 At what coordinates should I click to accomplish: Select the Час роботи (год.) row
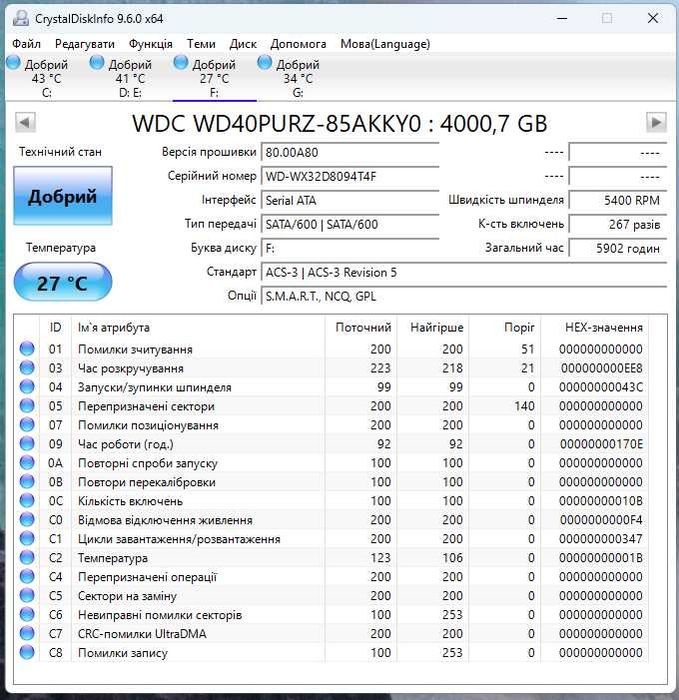[331, 444]
